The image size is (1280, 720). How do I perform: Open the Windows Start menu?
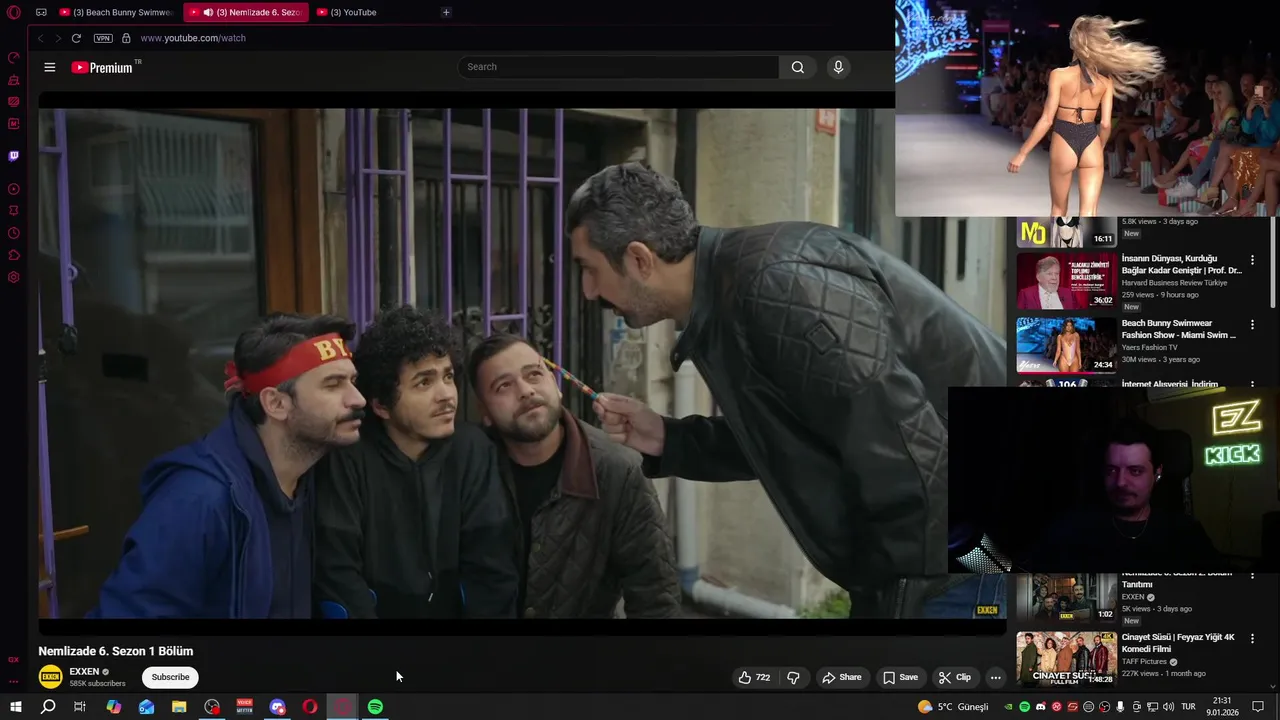[15, 707]
